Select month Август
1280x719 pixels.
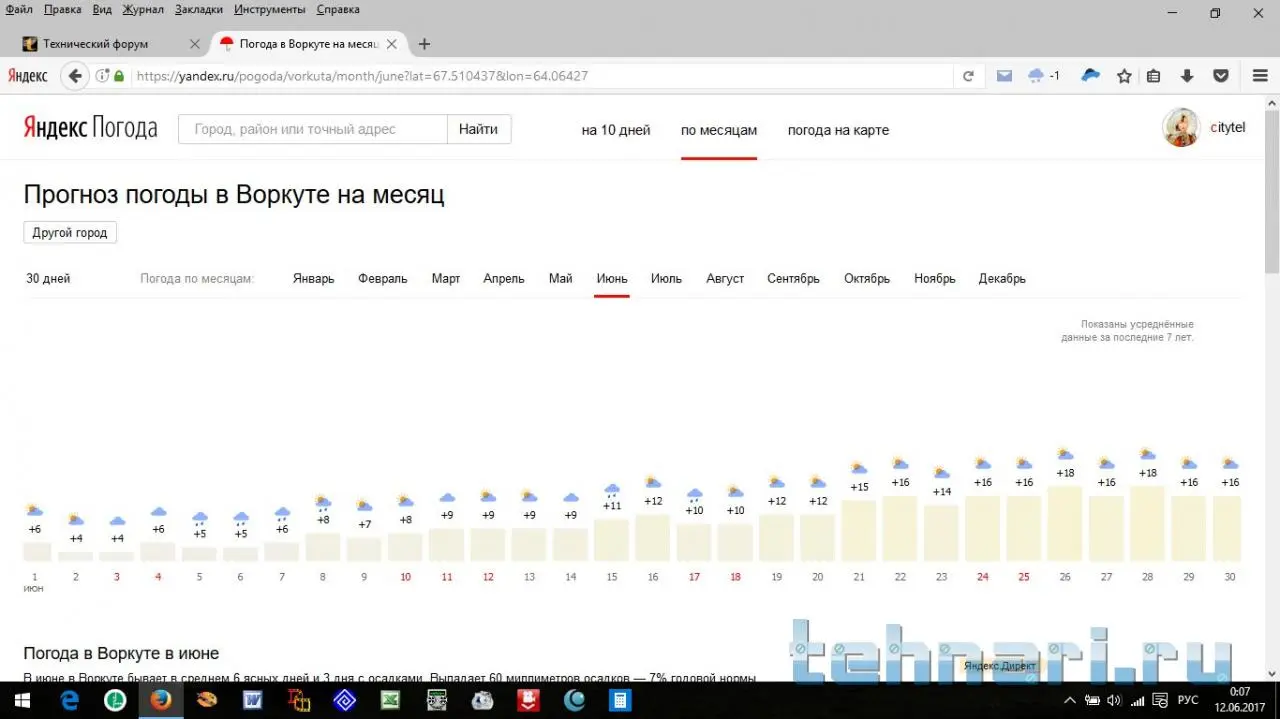pyautogui.click(x=725, y=279)
